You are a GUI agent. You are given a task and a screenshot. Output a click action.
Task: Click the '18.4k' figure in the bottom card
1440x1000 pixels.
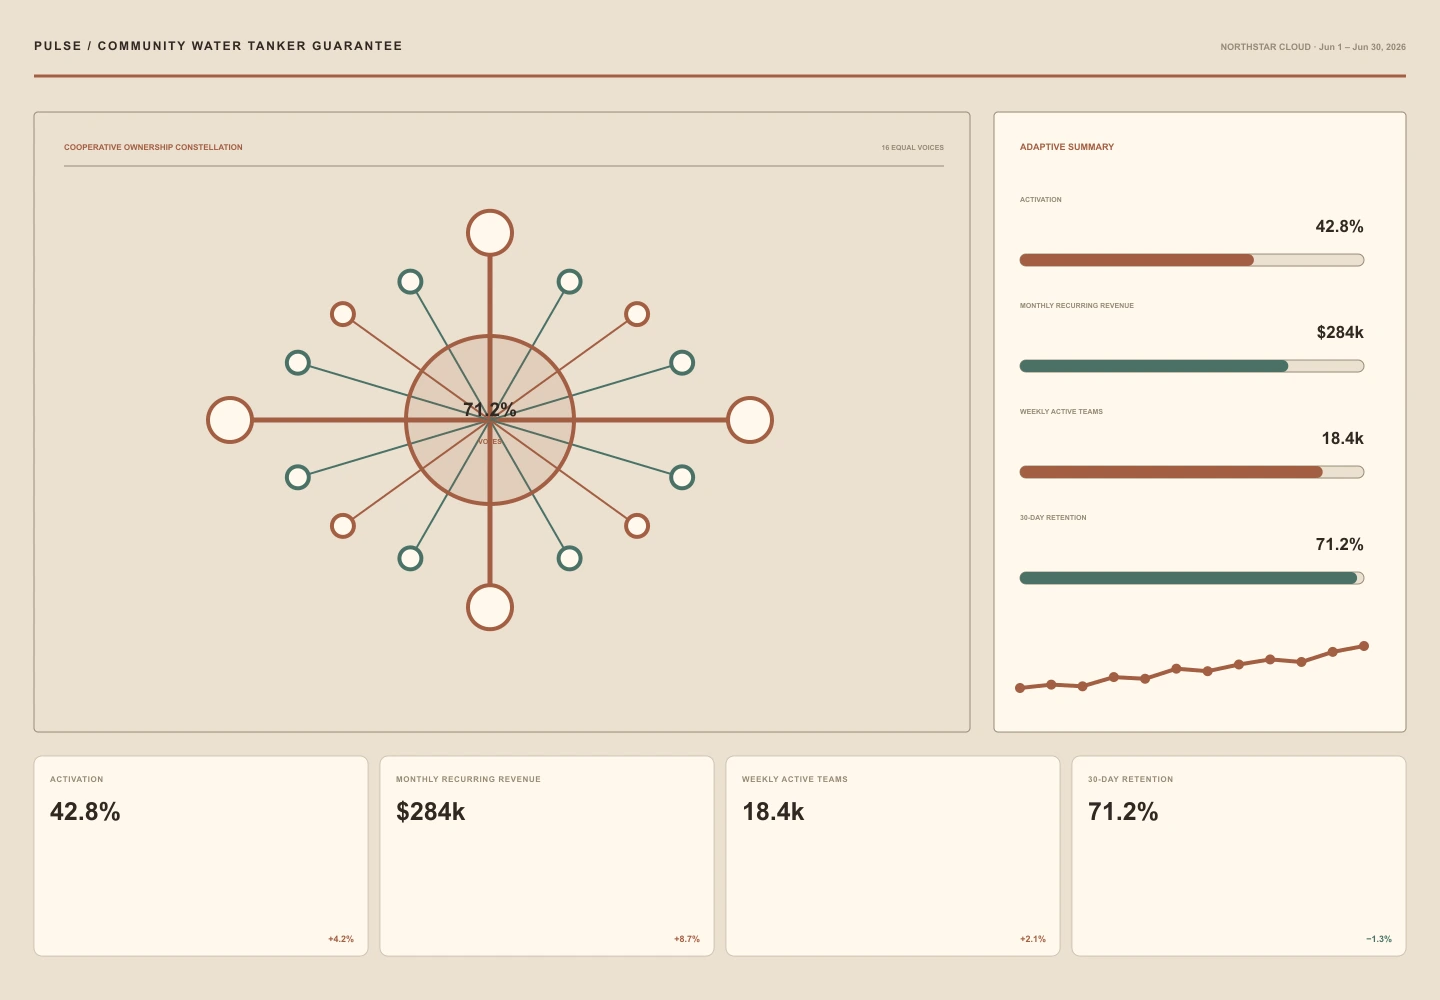pyautogui.click(x=773, y=811)
